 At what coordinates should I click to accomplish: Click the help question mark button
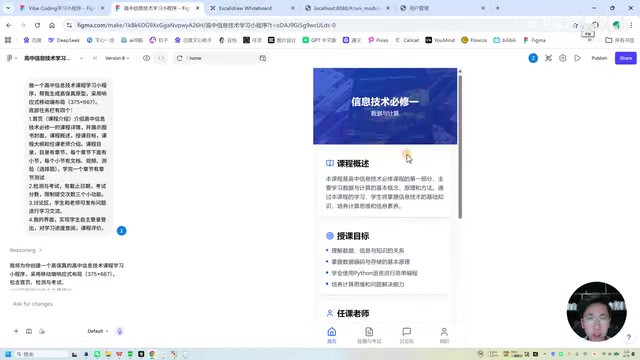pos(629,337)
